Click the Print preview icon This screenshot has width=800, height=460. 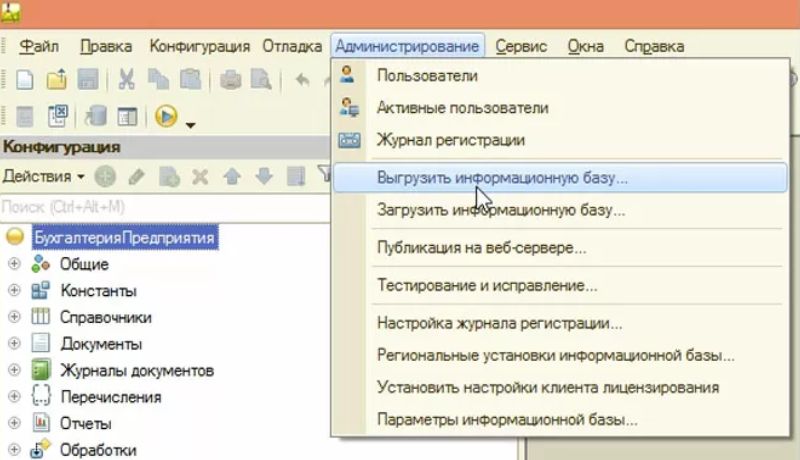coord(261,80)
